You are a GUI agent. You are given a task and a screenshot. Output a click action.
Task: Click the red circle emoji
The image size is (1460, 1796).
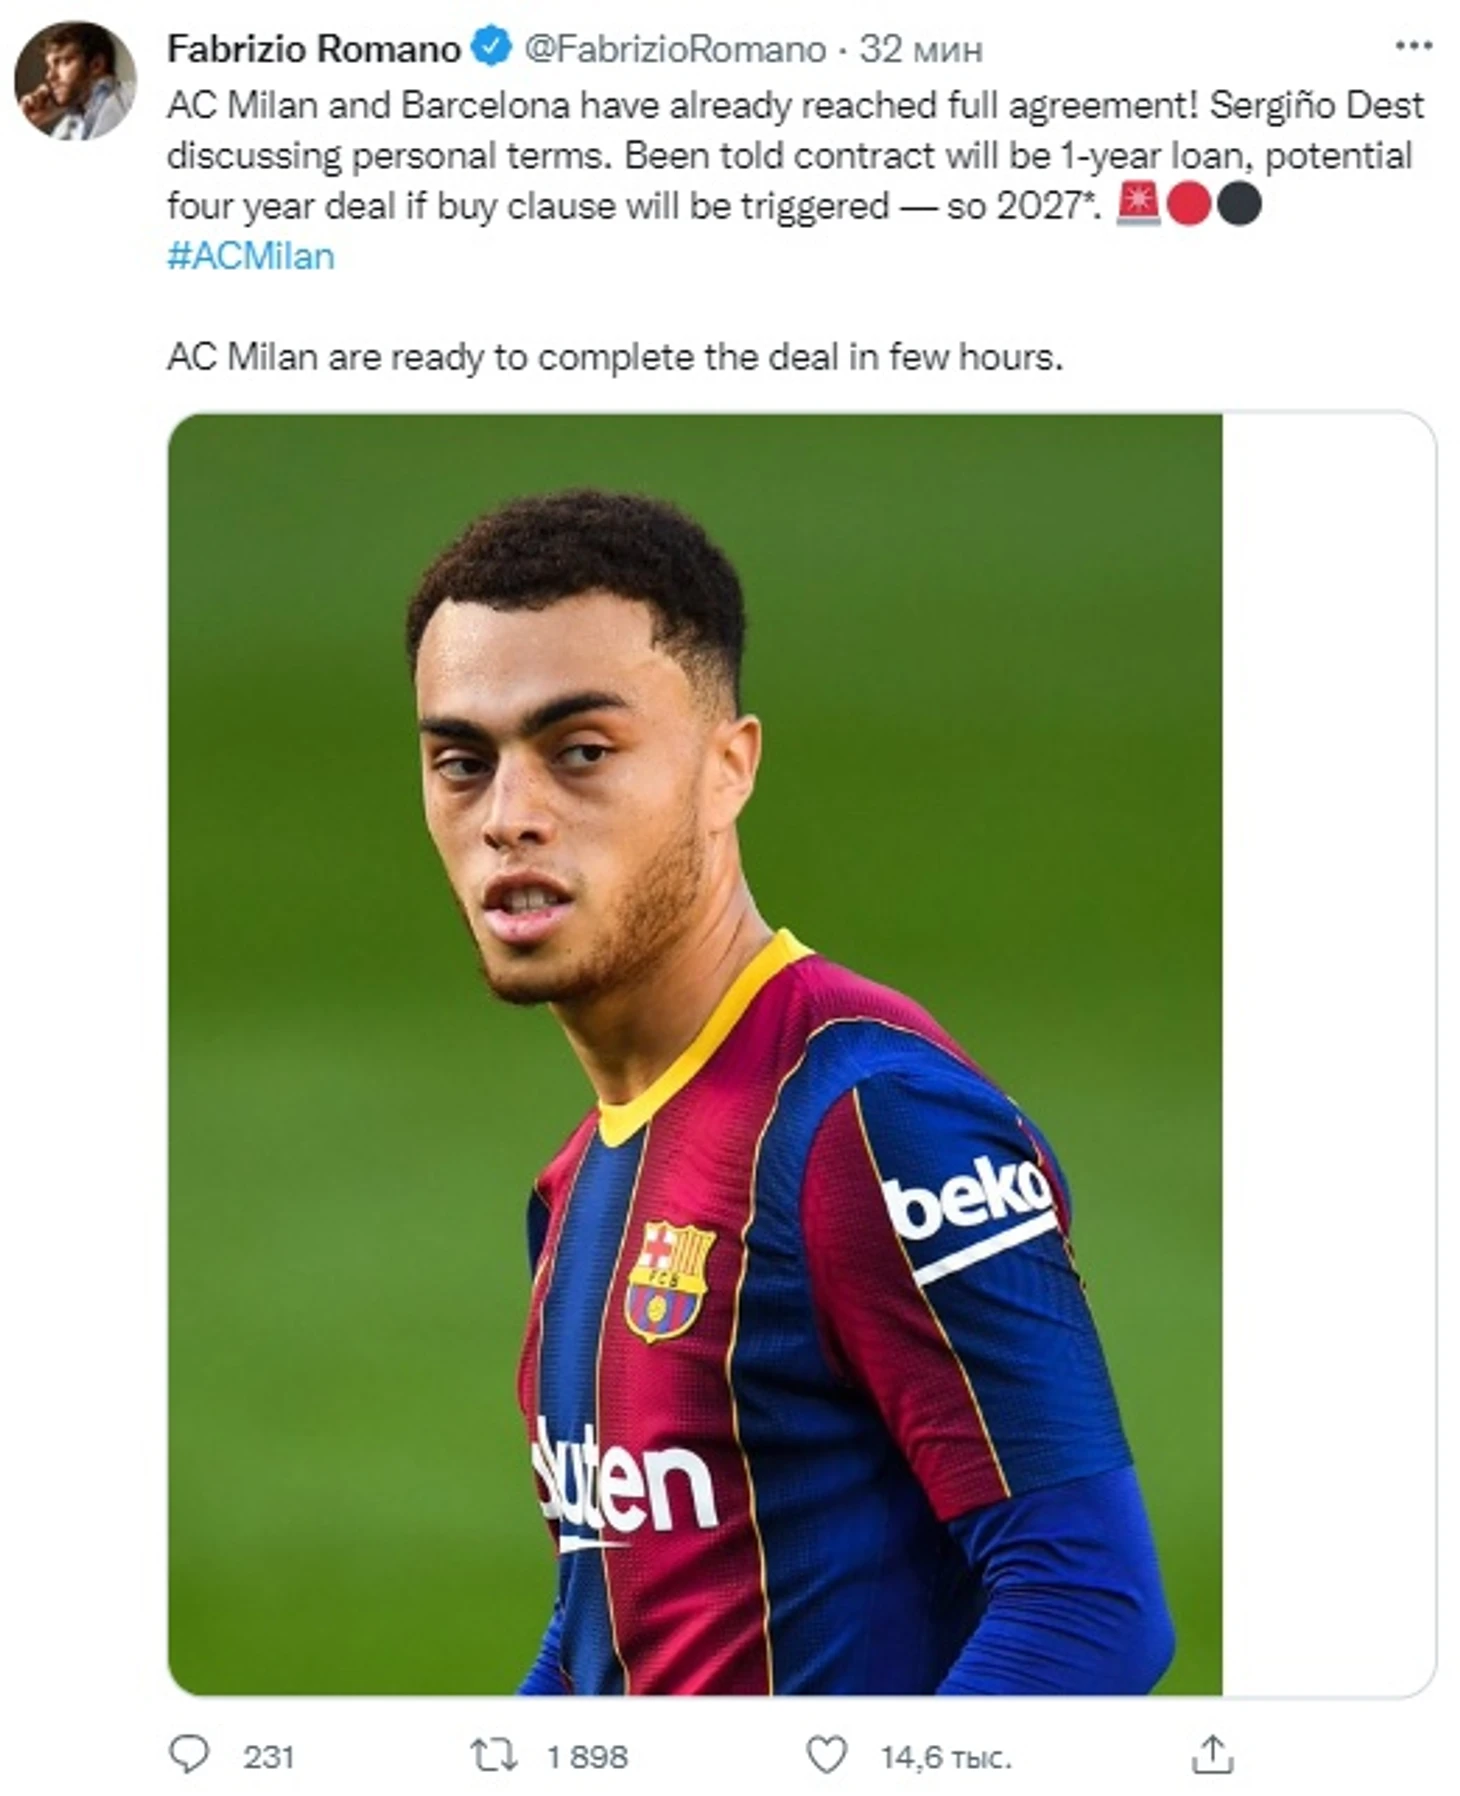coord(1188,204)
